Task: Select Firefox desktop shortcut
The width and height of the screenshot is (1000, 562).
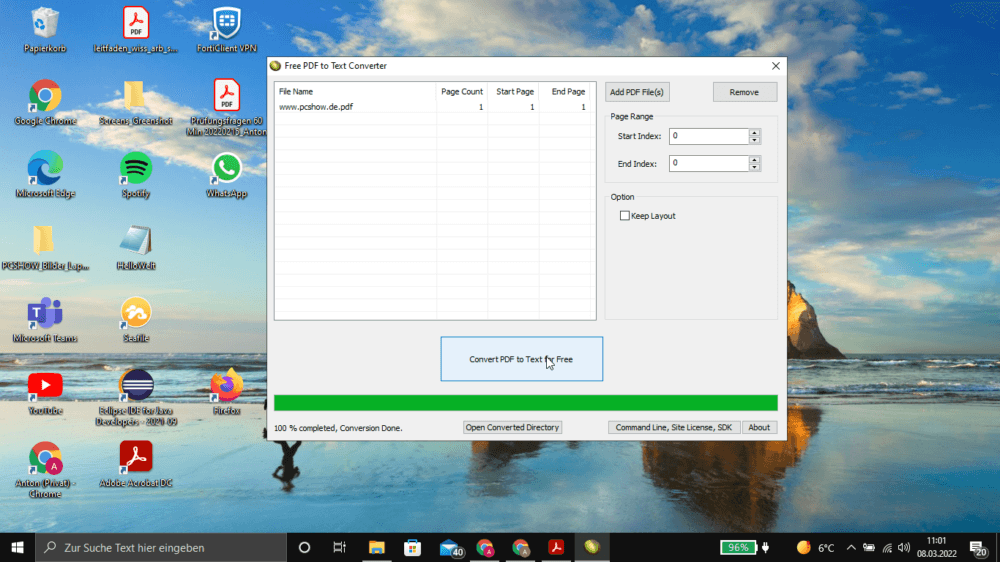Action: [226, 392]
